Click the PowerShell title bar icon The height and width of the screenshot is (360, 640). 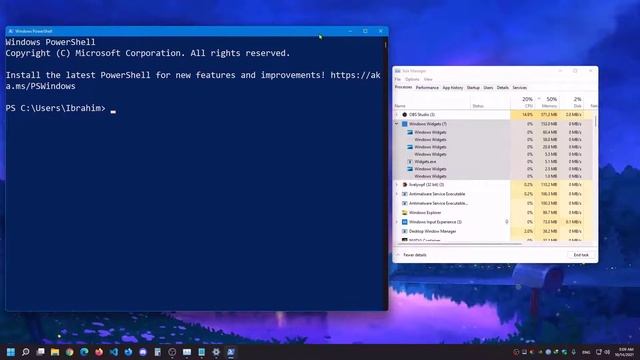coord(11,31)
